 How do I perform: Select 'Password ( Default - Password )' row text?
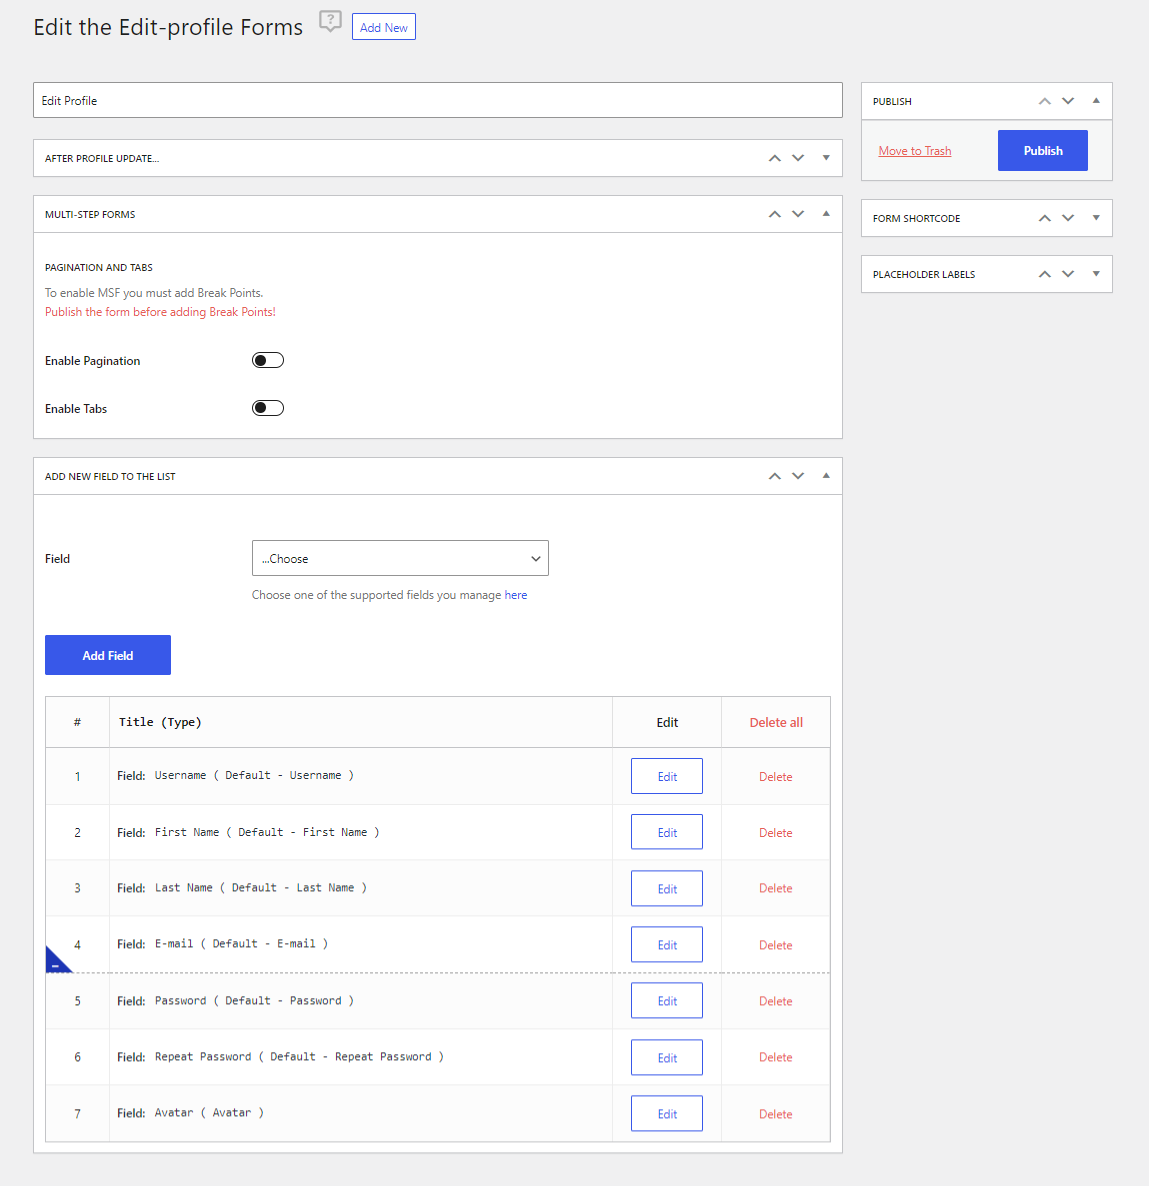[254, 1001]
